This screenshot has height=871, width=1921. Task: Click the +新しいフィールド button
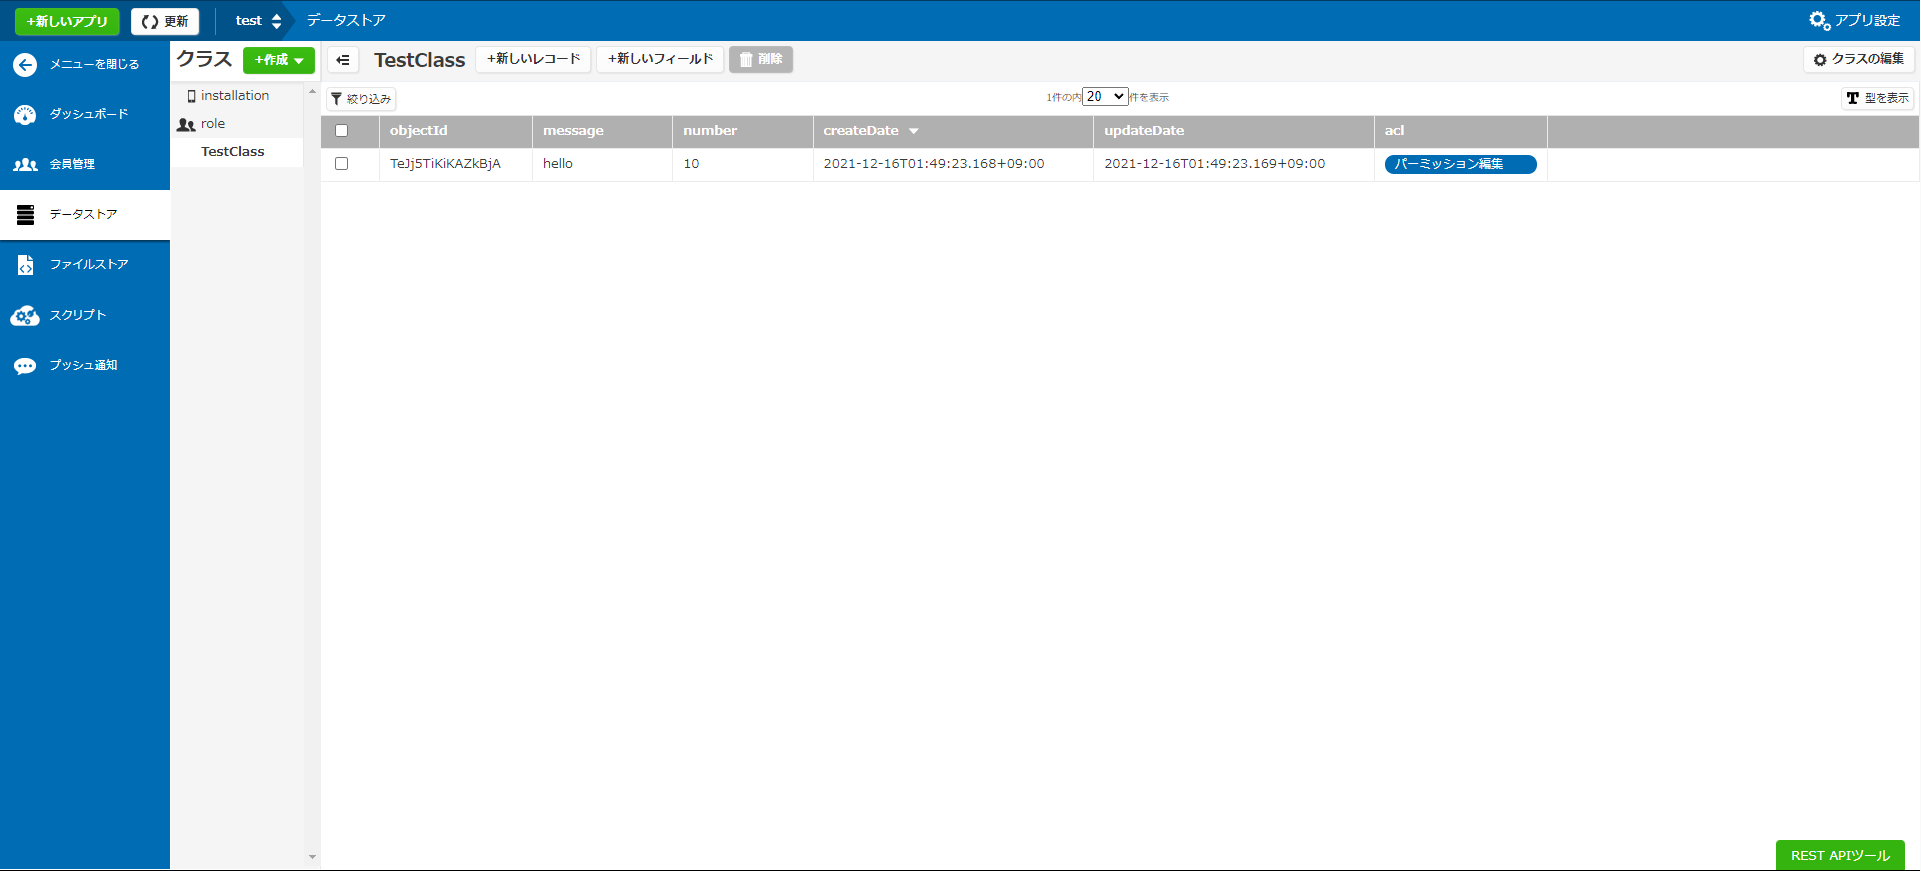[660, 59]
